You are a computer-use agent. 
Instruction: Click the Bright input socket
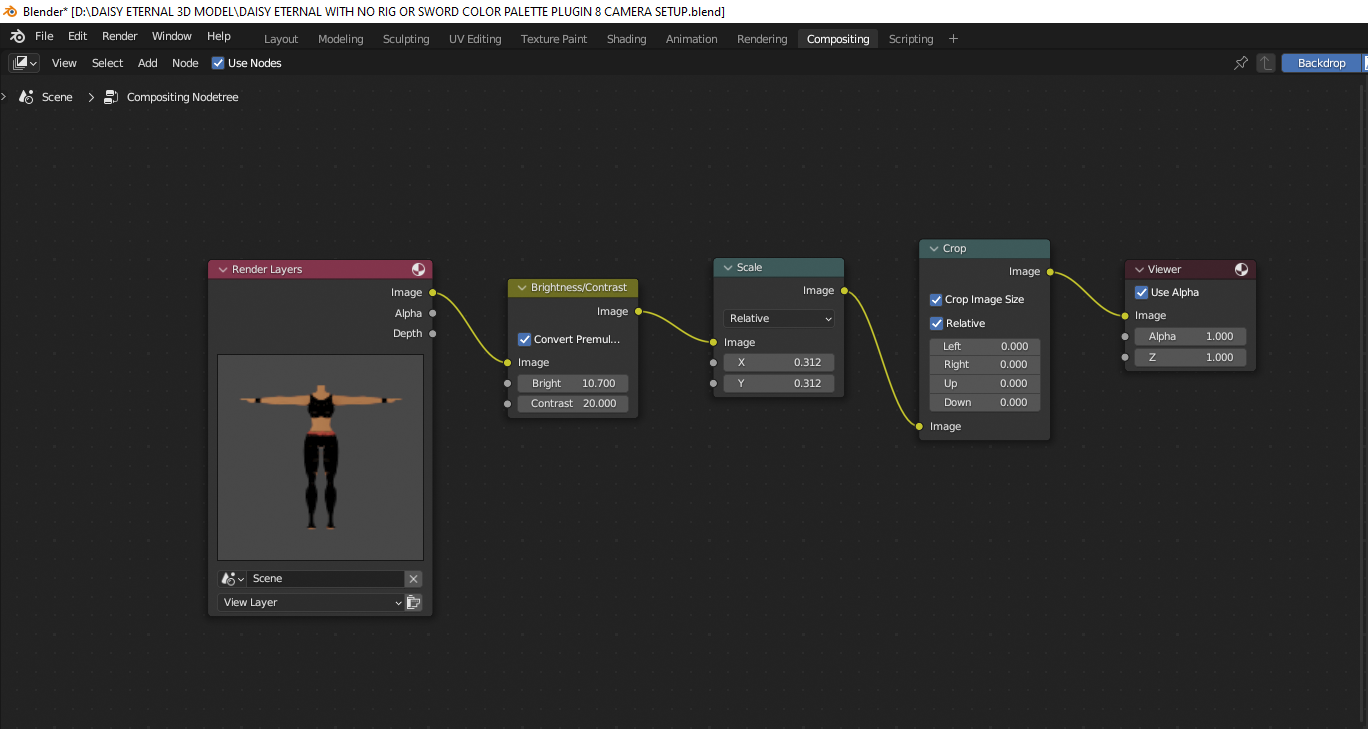(x=508, y=383)
